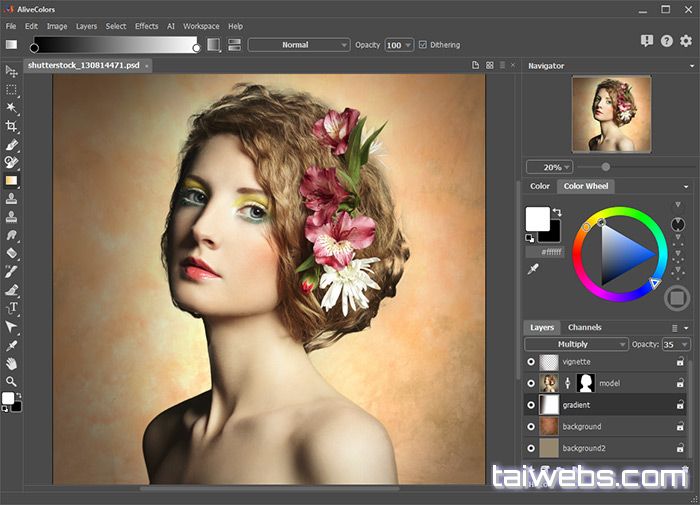This screenshot has height=505, width=700.
Task: Select the model layer thumbnail
Action: point(548,383)
